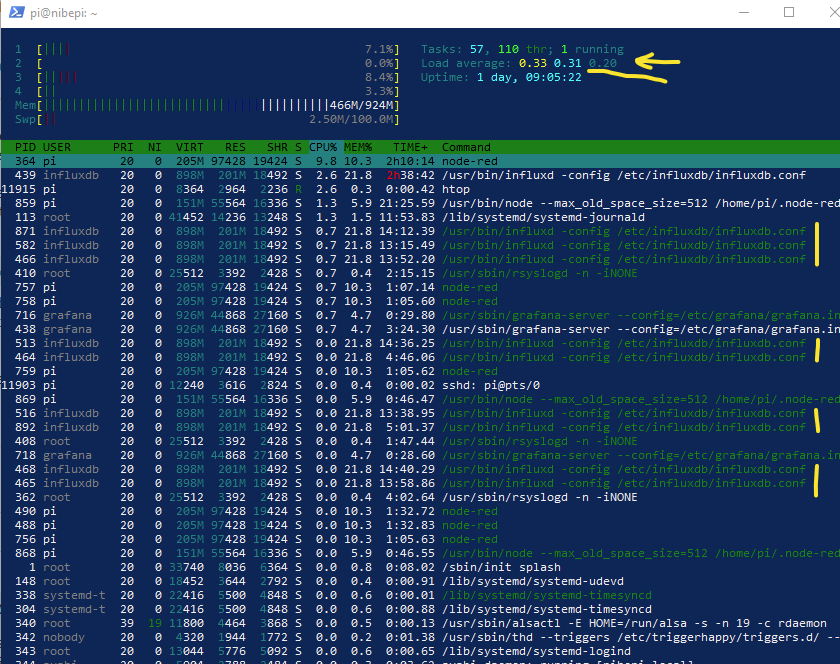Maximize the terminal window
Image resolution: width=840 pixels, height=664 pixels.
788,13
